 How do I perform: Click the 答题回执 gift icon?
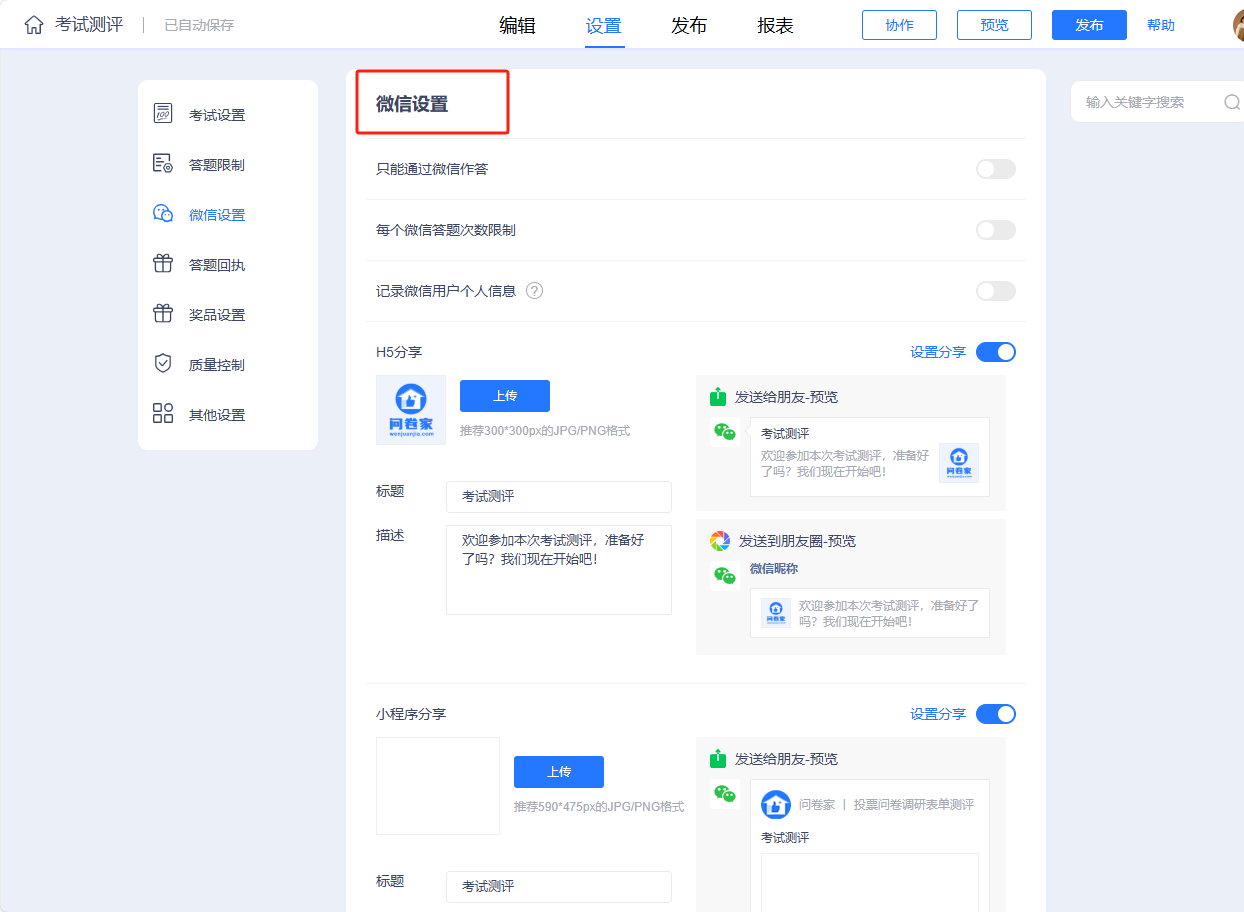point(163,264)
